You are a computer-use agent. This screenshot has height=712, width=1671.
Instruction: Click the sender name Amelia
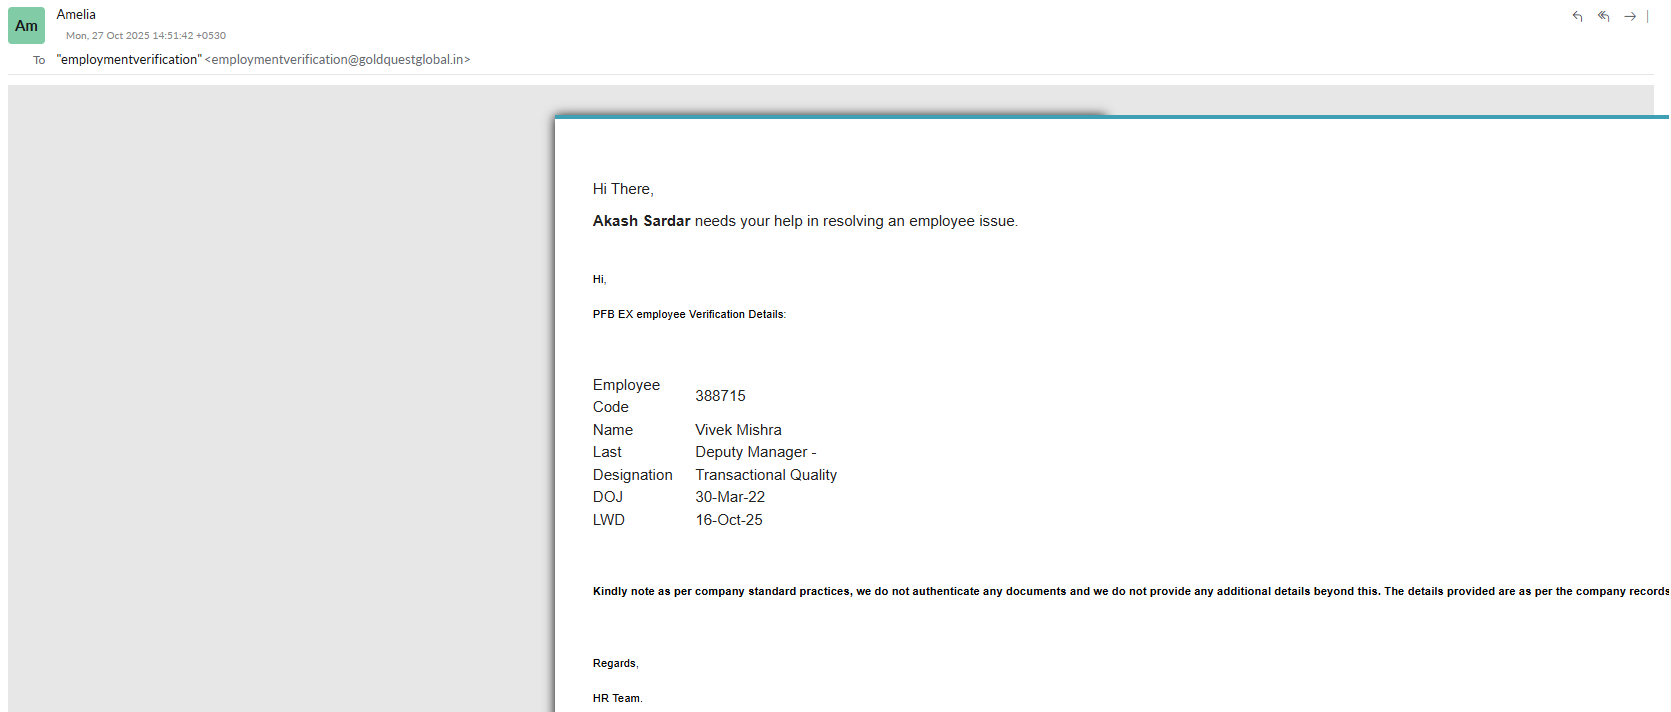point(76,14)
